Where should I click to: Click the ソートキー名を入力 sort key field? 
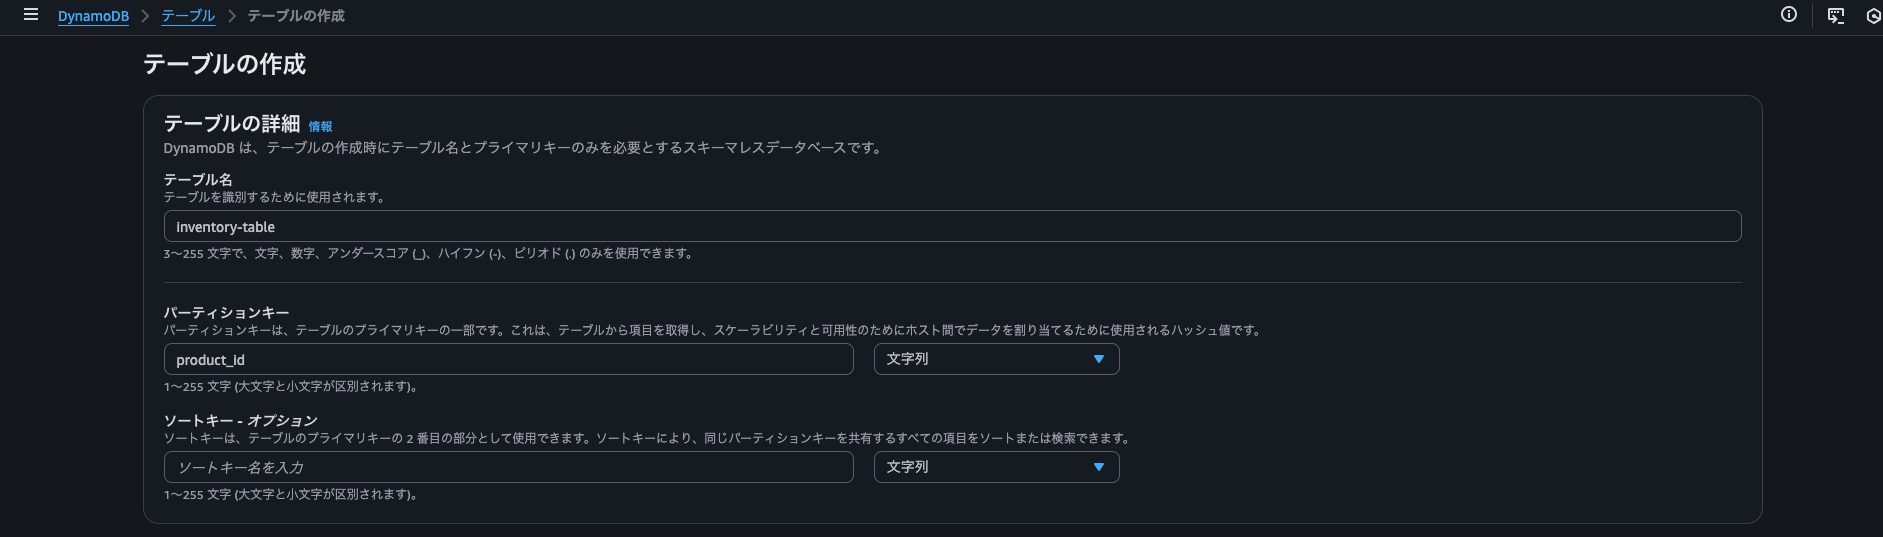[x=508, y=467]
